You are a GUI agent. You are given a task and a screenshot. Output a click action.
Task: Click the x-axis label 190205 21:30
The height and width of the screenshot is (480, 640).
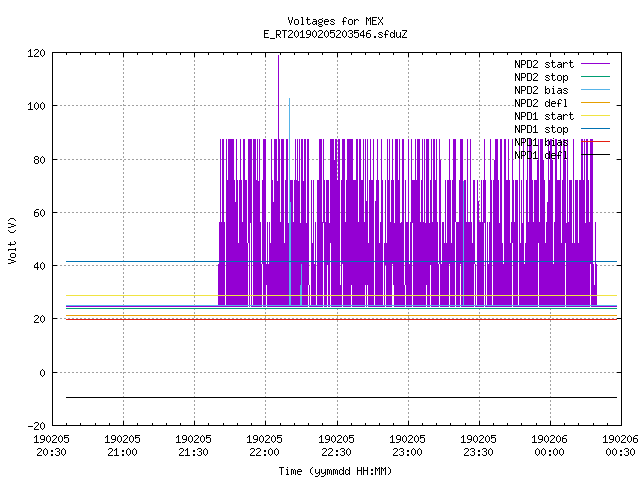pyautogui.click(x=193, y=446)
